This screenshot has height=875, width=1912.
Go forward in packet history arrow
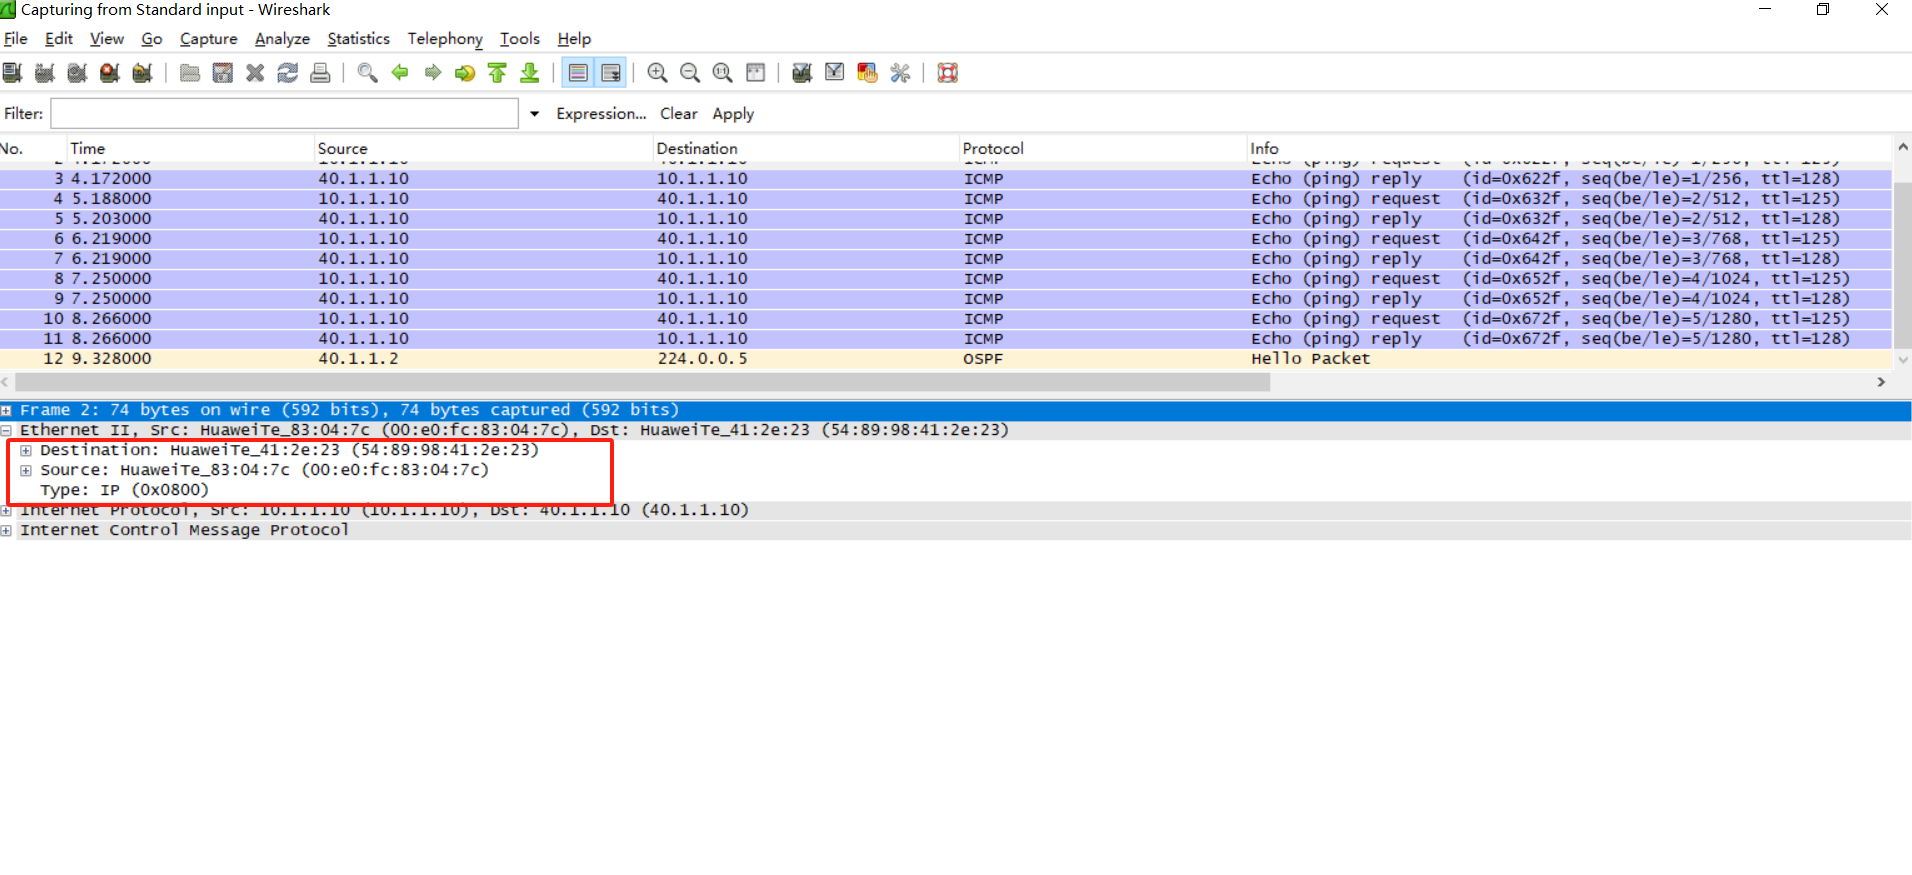[x=433, y=73]
